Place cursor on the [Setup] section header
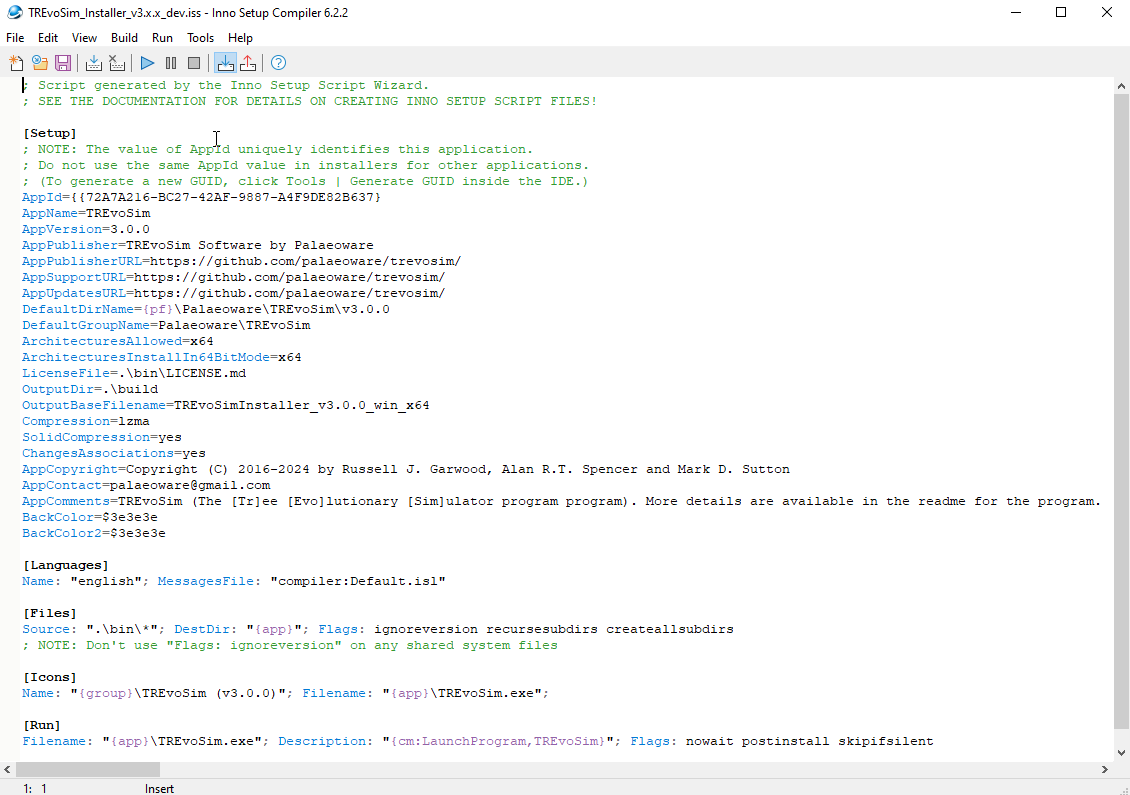Screen dimensions: 1130x795 pyautogui.click(x=50, y=133)
